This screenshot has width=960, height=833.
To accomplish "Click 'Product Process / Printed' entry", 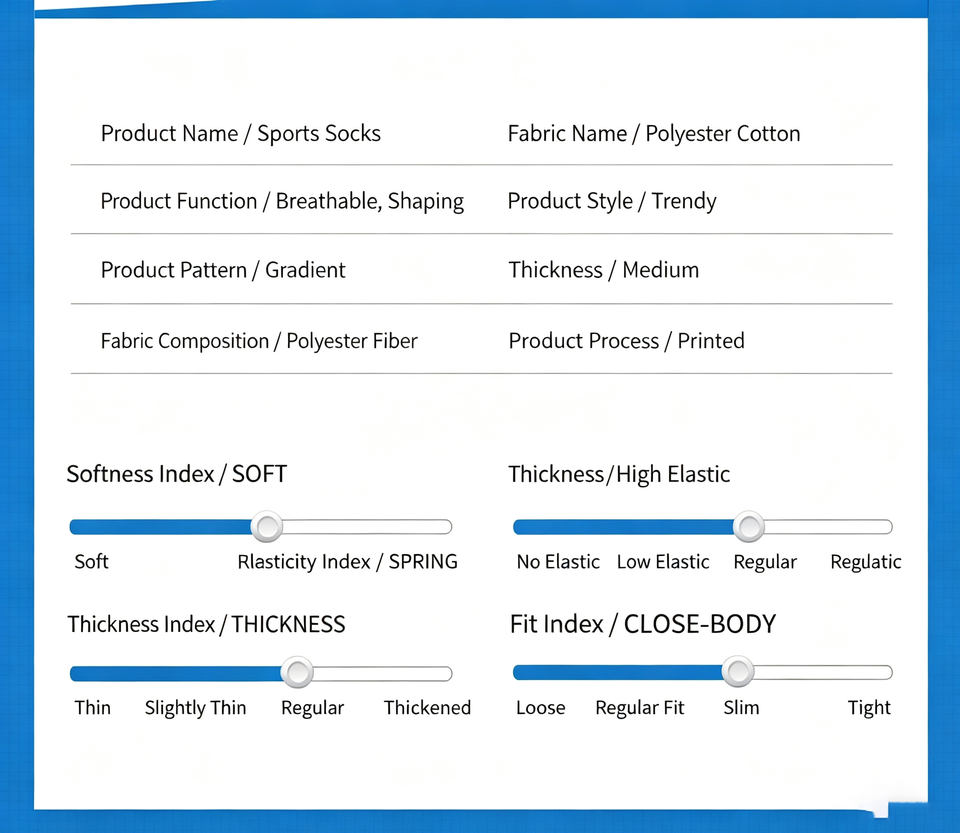I will (626, 340).
